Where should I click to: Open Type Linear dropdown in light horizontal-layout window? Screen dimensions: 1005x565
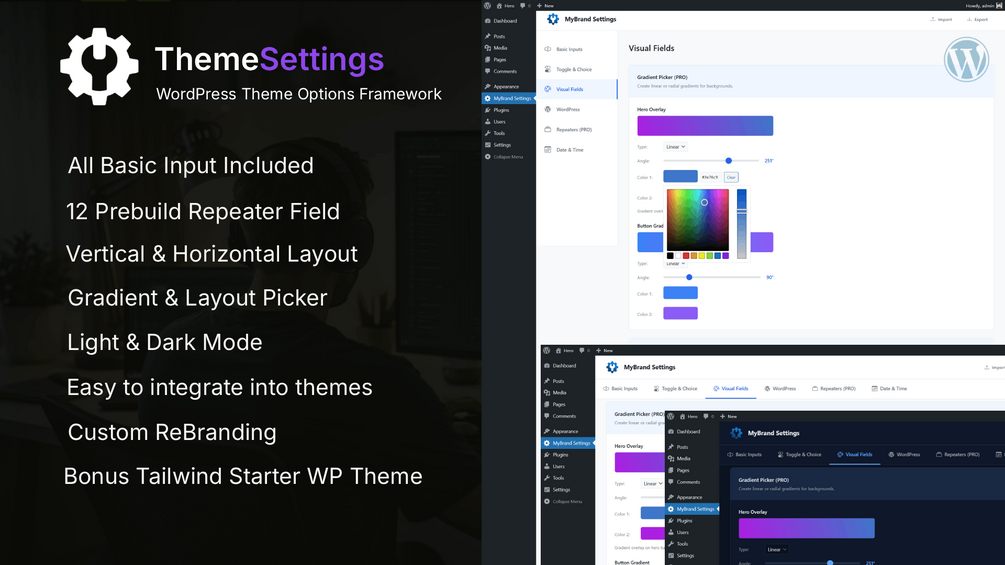pyautogui.click(x=652, y=484)
